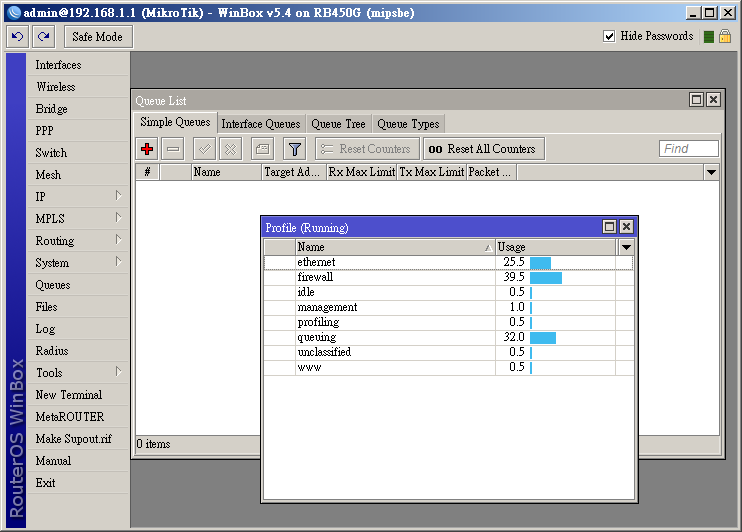The height and width of the screenshot is (532, 742).
Task: Select the idle profile row
Action: [449, 293]
